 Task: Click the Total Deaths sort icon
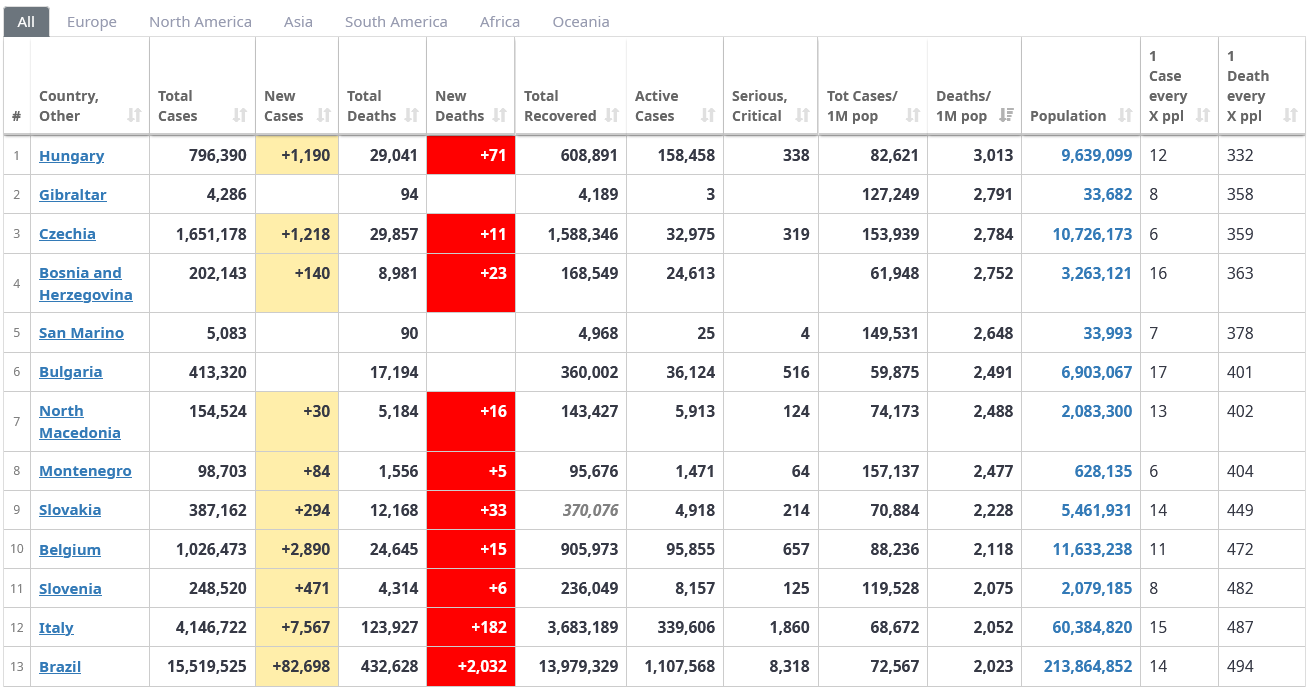411,116
